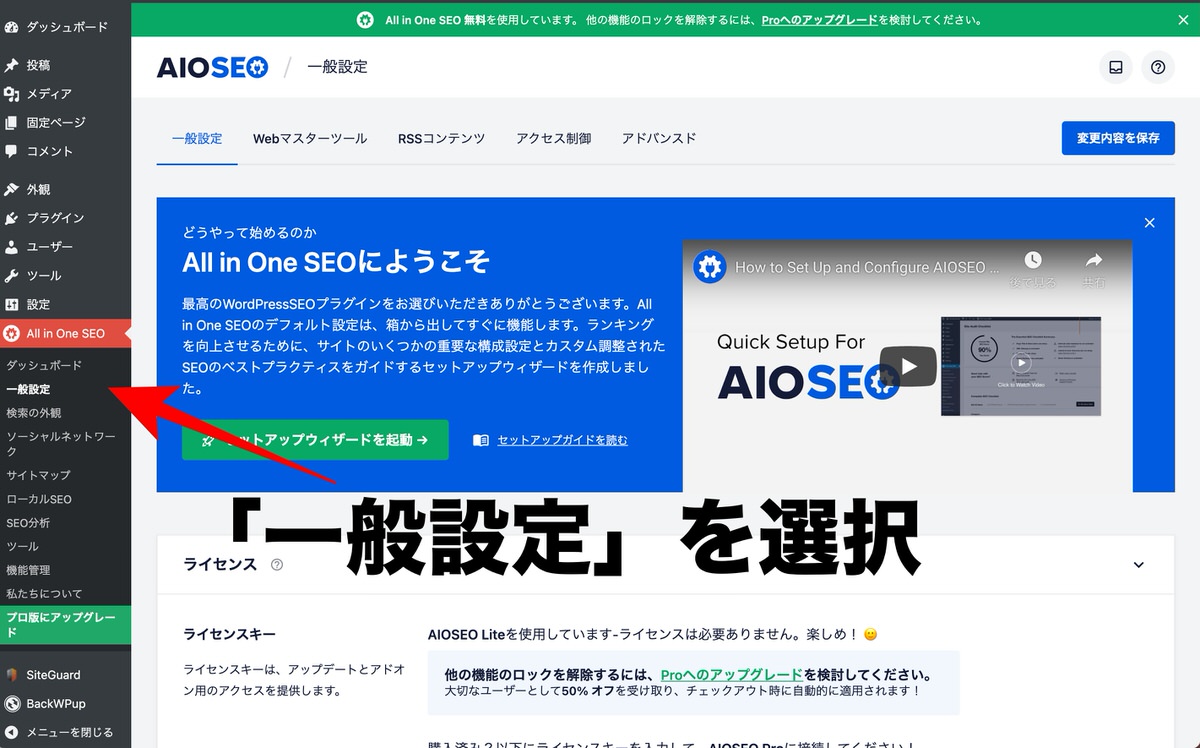This screenshot has width=1200, height=748.
Task: Open サイトマップ submenu item
Action: point(38,475)
